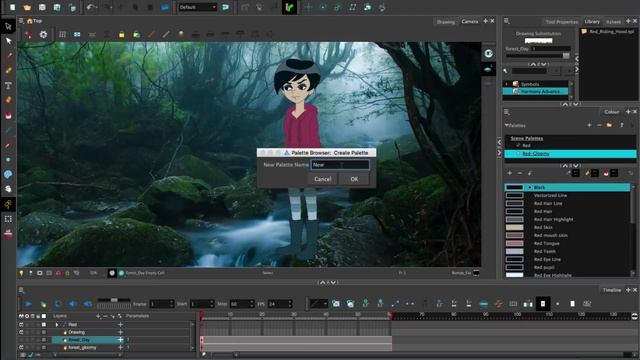Switch to the Drawing view tab
Viewport: 640px width, 360px height.
445,22
